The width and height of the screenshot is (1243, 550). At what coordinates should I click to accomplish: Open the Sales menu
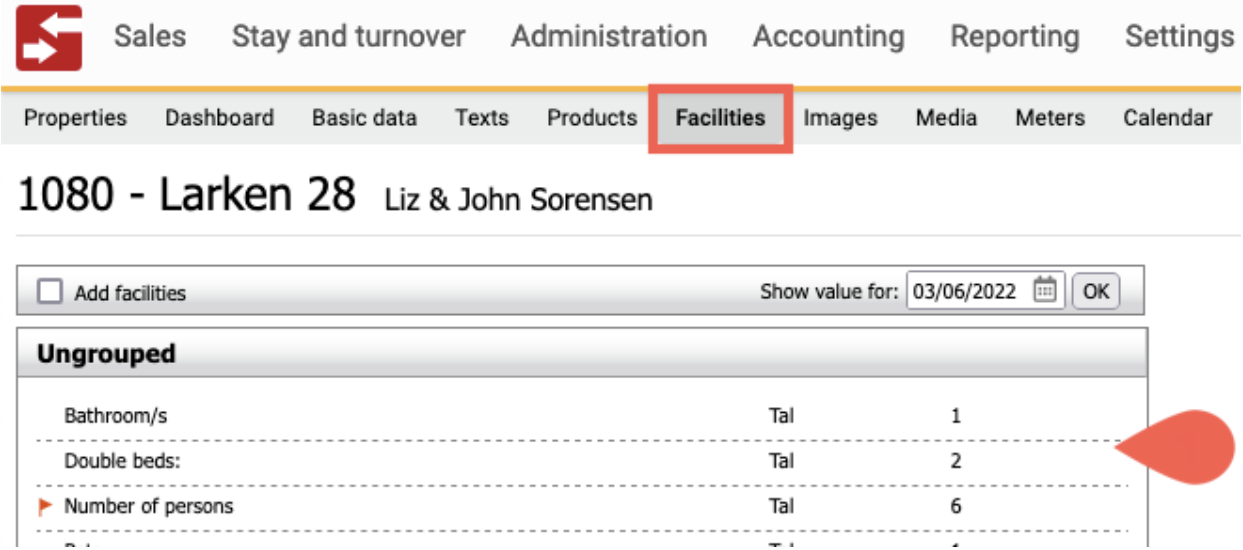click(x=150, y=37)
